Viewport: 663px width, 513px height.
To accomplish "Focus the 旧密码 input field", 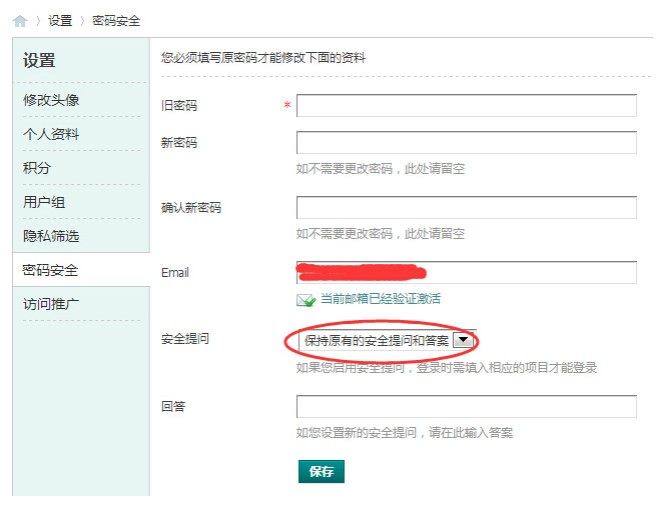I will (x=466, y=105).
